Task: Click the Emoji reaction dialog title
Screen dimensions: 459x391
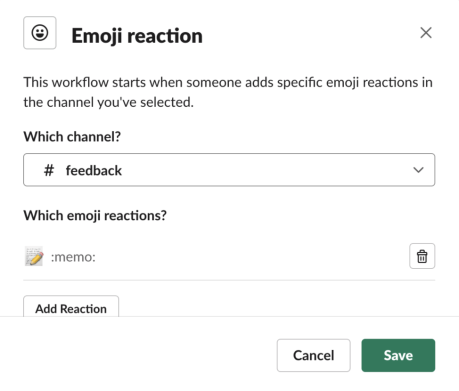Action: tap(137, 36)
